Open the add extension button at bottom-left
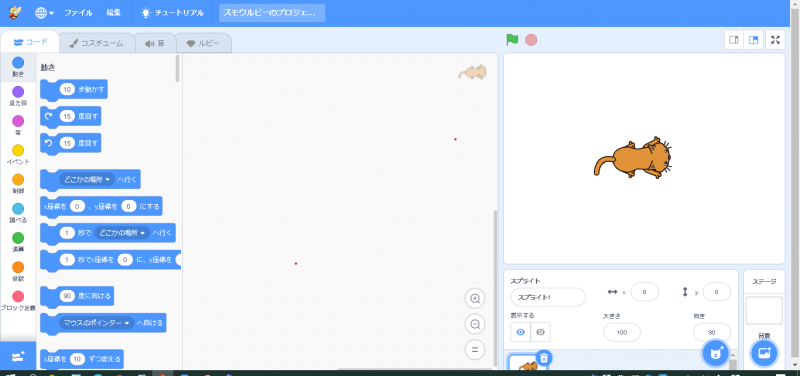This screenshot has height=376, width=800. (18, 356)
